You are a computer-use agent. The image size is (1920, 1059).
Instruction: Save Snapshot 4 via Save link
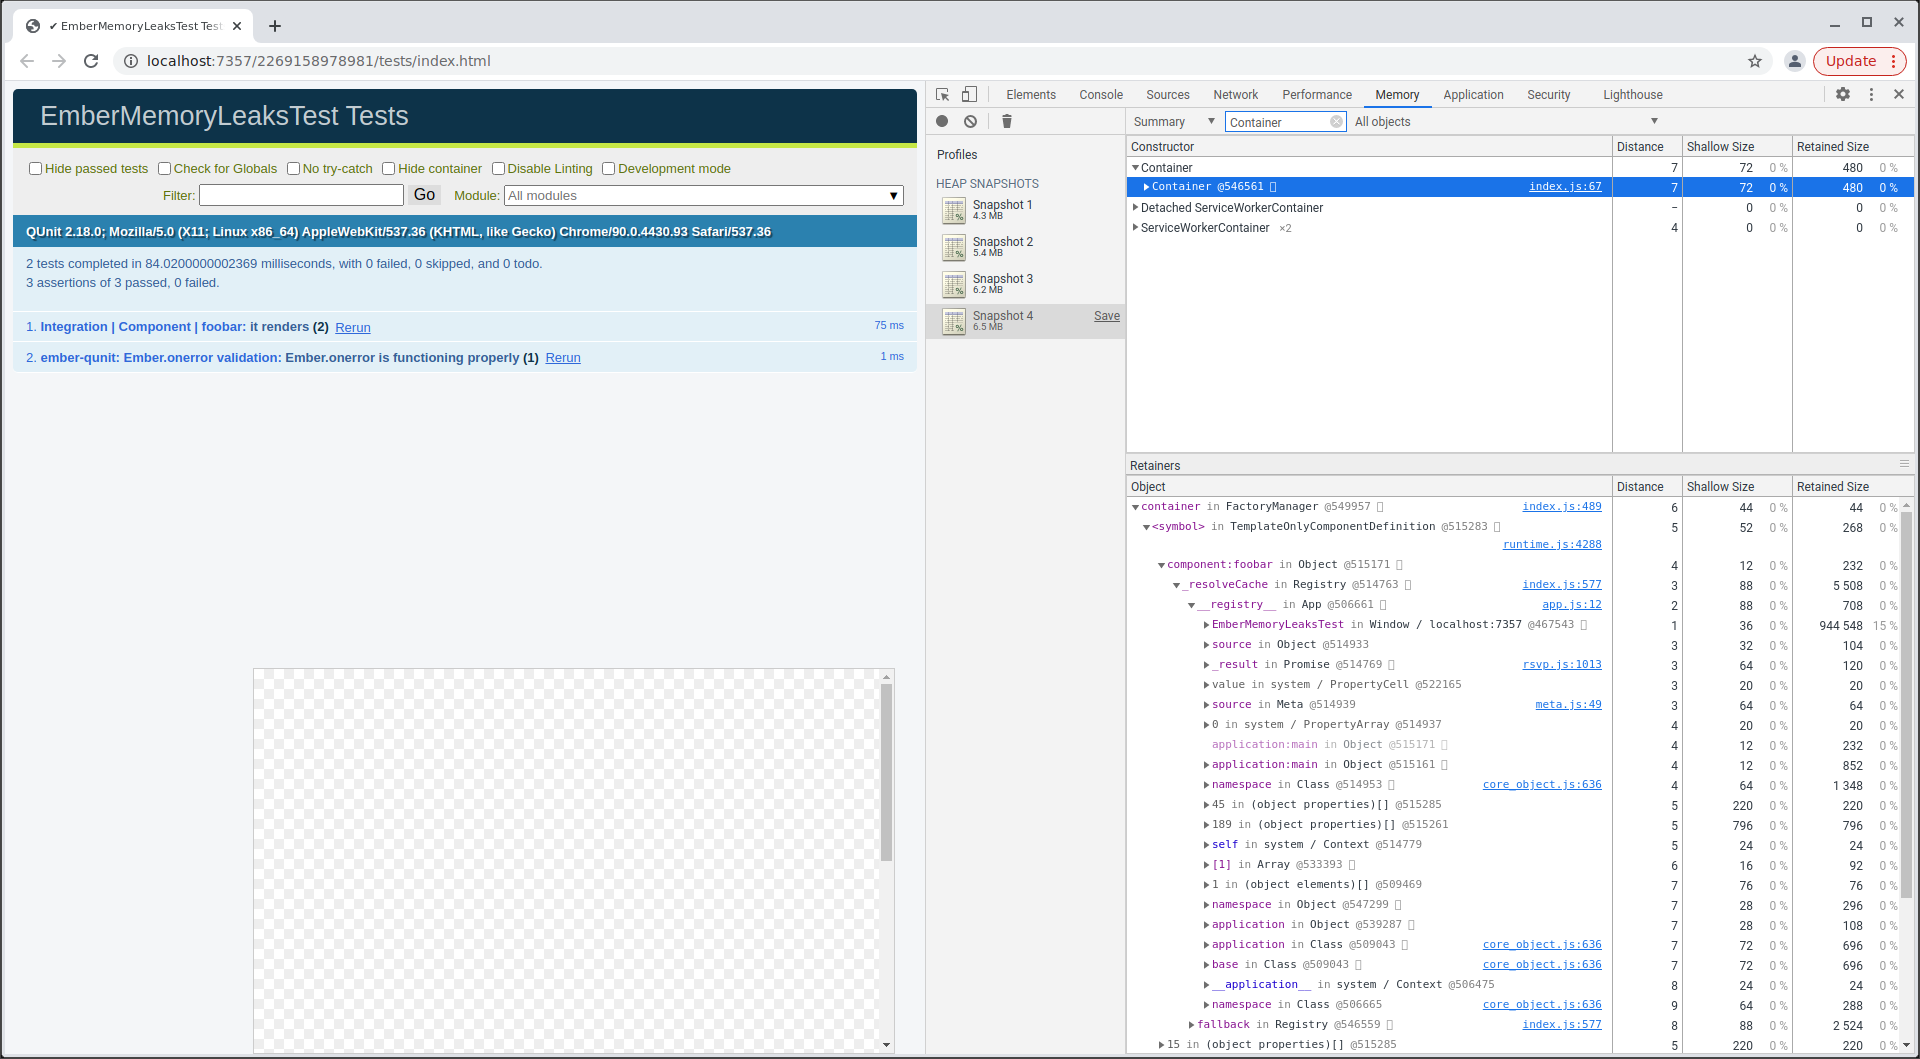pos(1107,316)
